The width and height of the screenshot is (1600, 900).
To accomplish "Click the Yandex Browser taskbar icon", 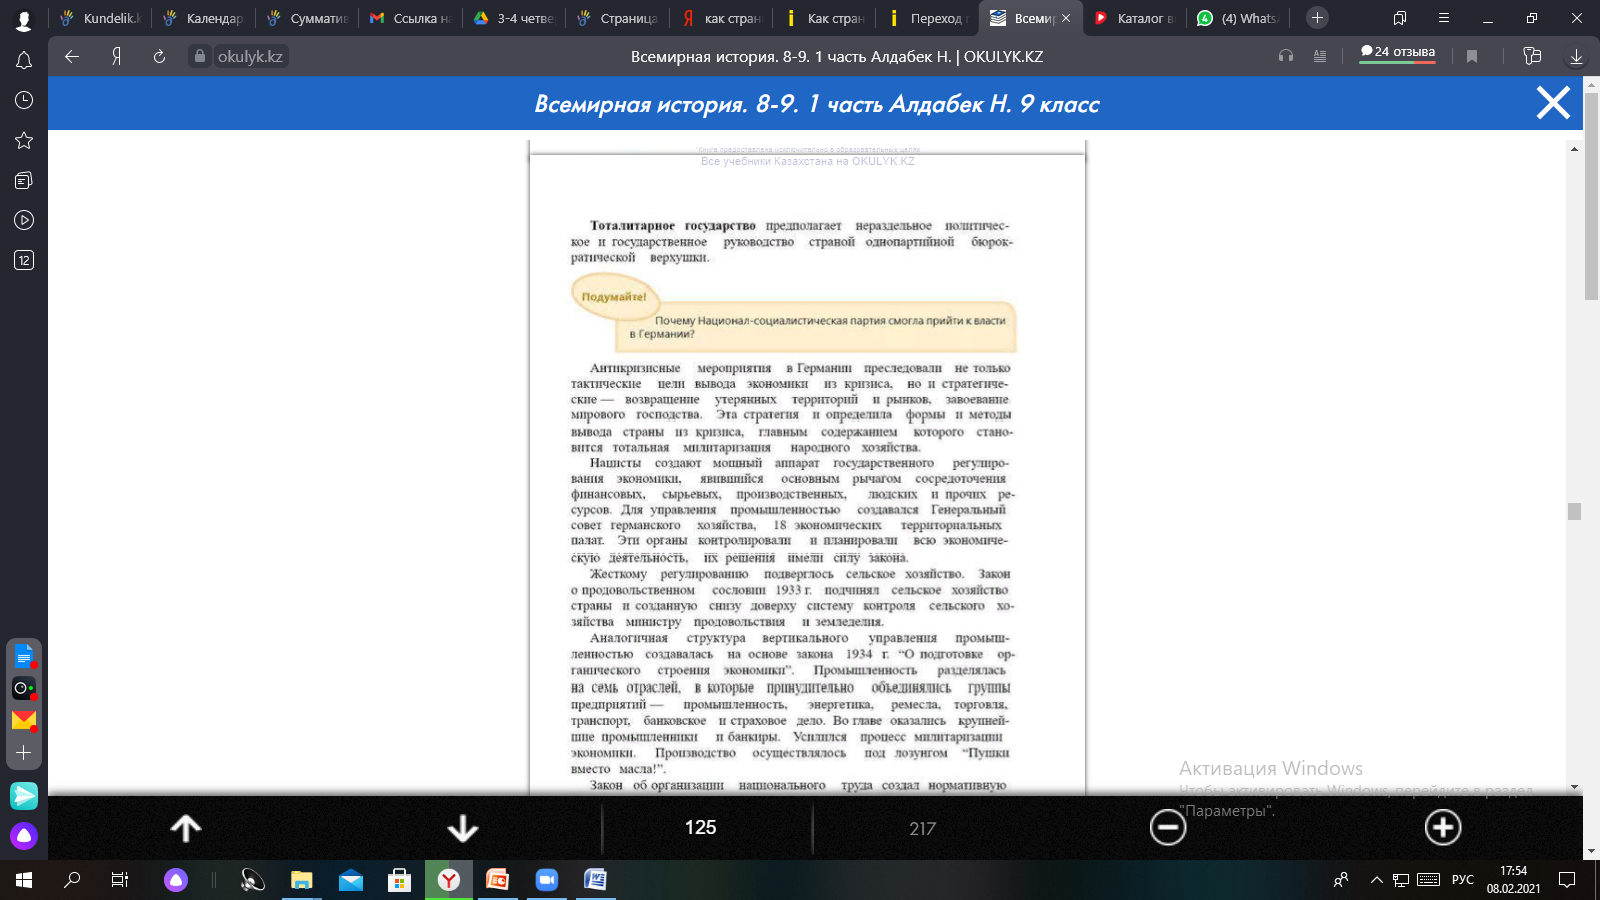I will 449,880.
